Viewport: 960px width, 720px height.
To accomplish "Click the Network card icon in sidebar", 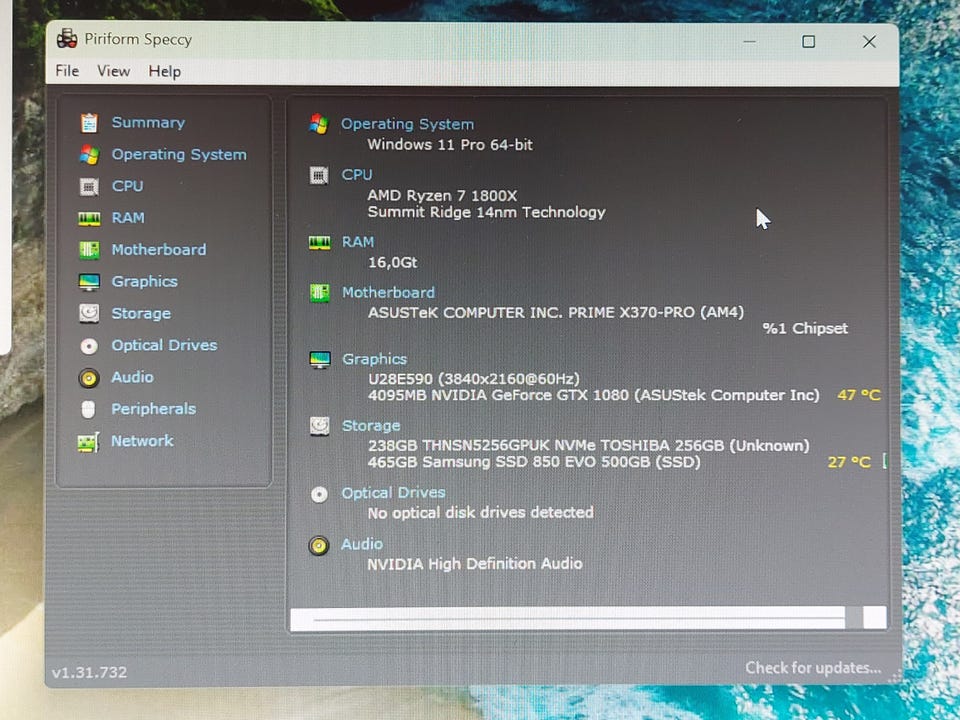I will (88, 441).
